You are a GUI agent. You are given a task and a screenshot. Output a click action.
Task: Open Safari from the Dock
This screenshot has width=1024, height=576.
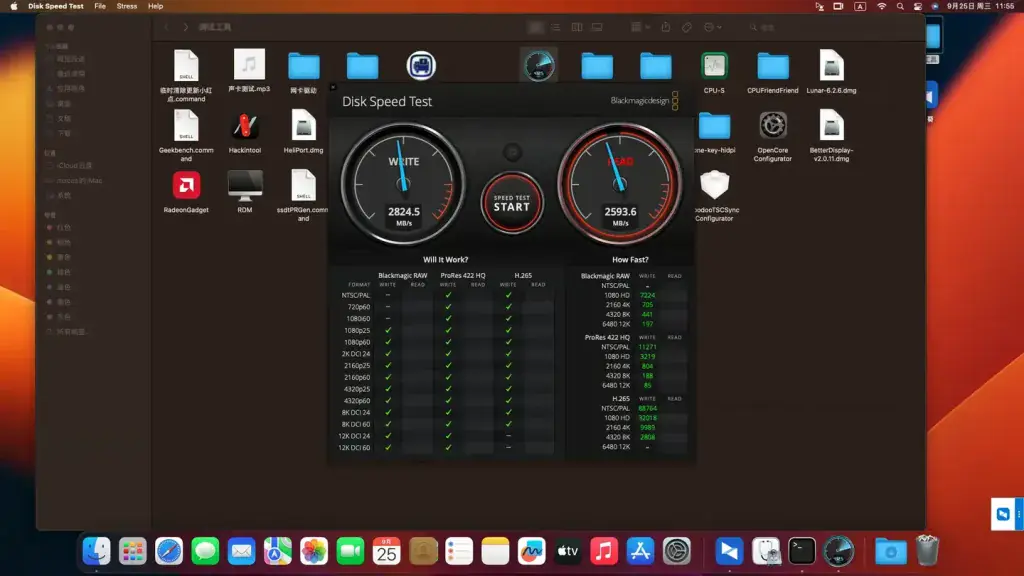point(169,551)
